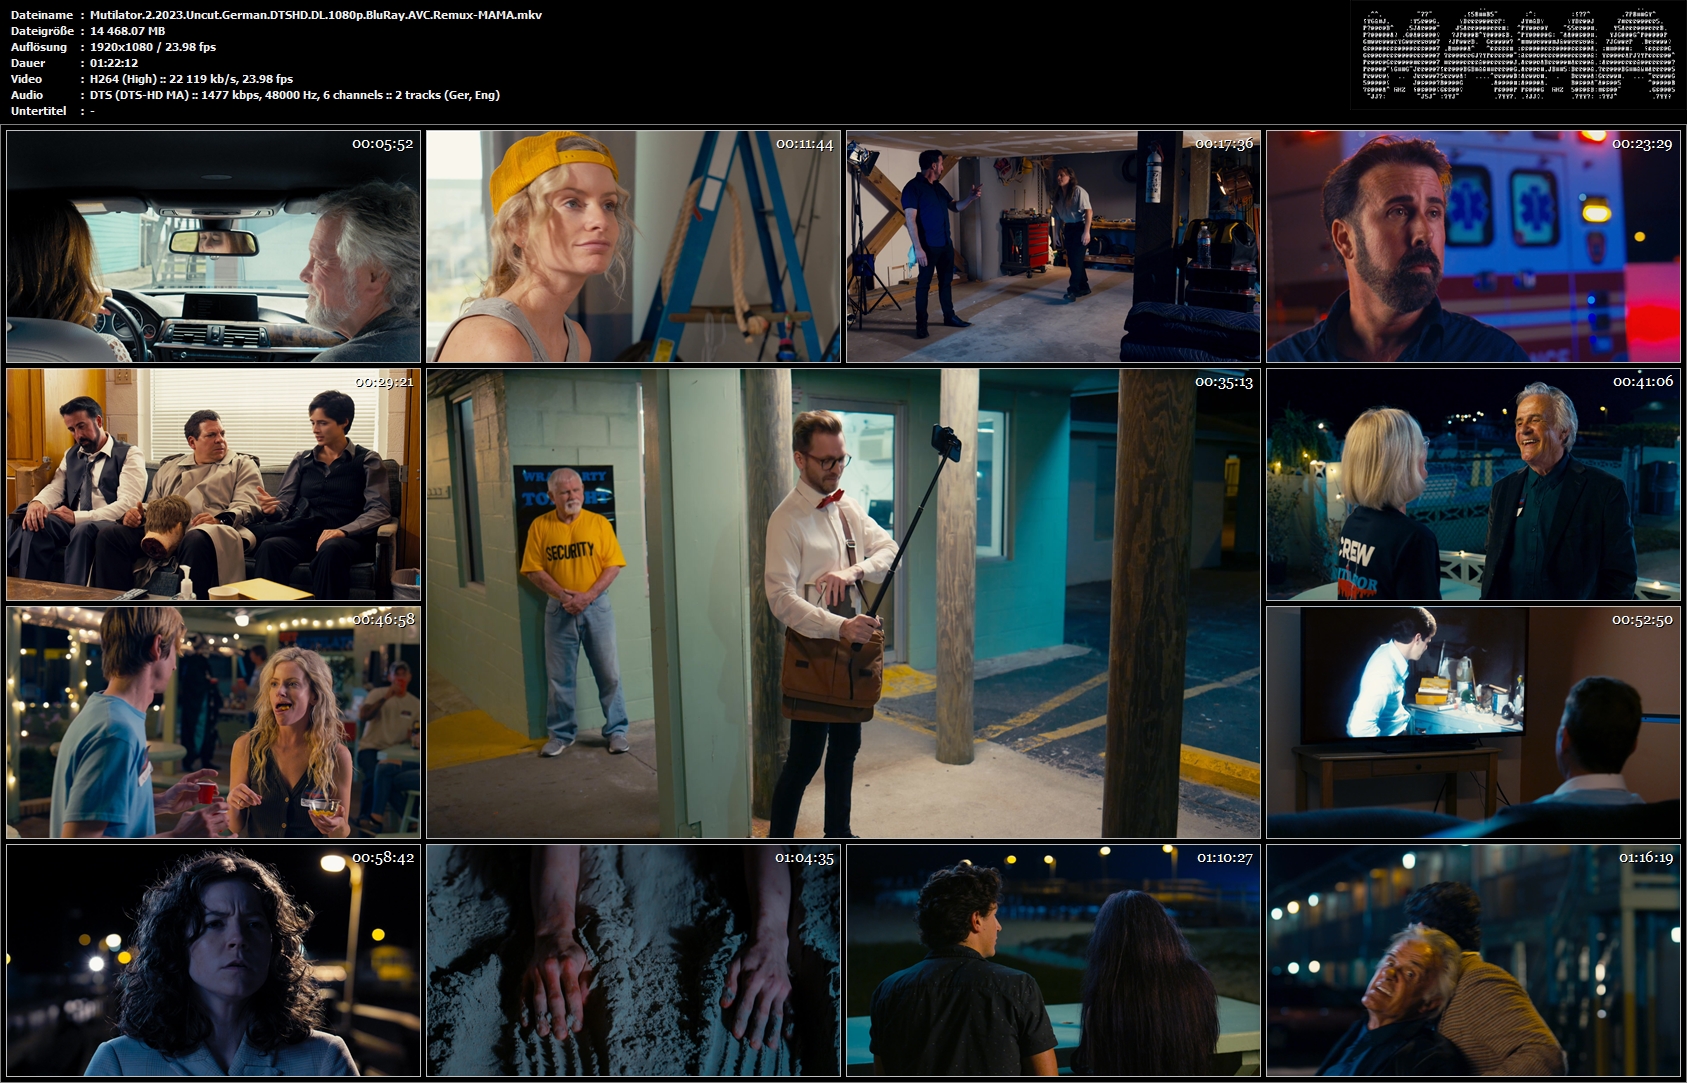Open the frame stamped 00:58:42

point(213,960)
